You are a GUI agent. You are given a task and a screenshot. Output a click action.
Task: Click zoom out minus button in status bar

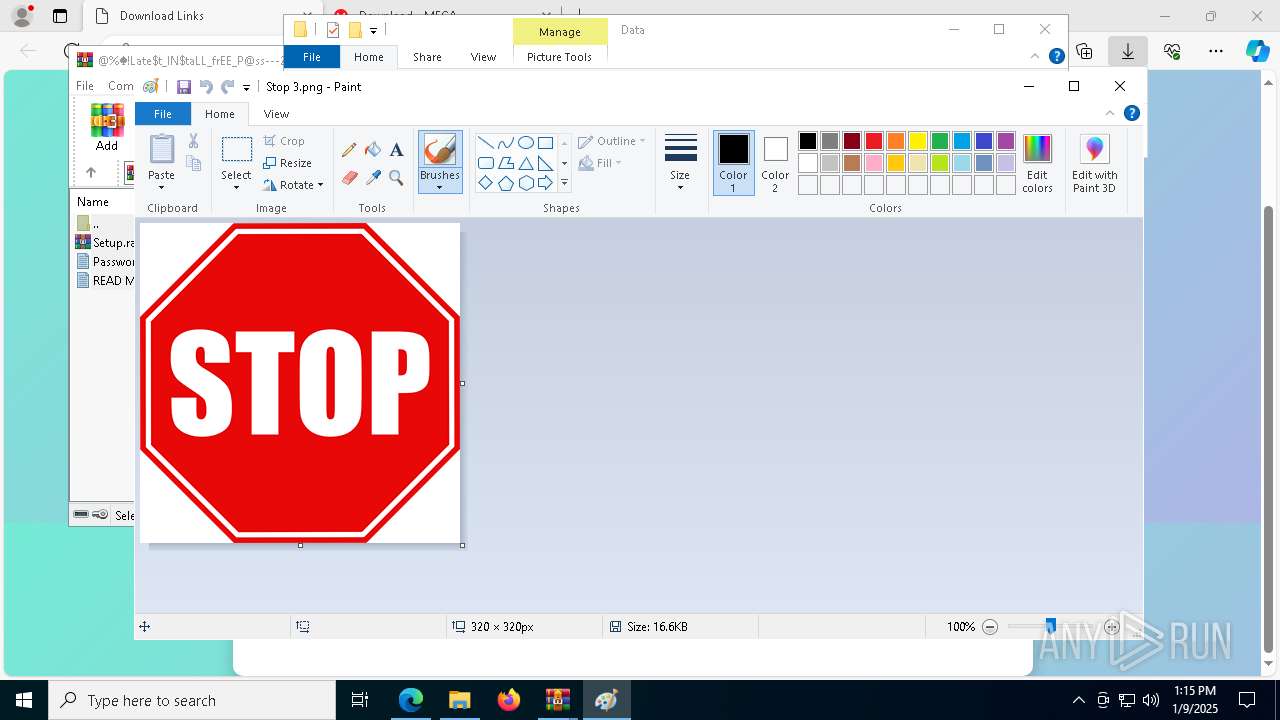pyautogui.click(x=990, y=627)
